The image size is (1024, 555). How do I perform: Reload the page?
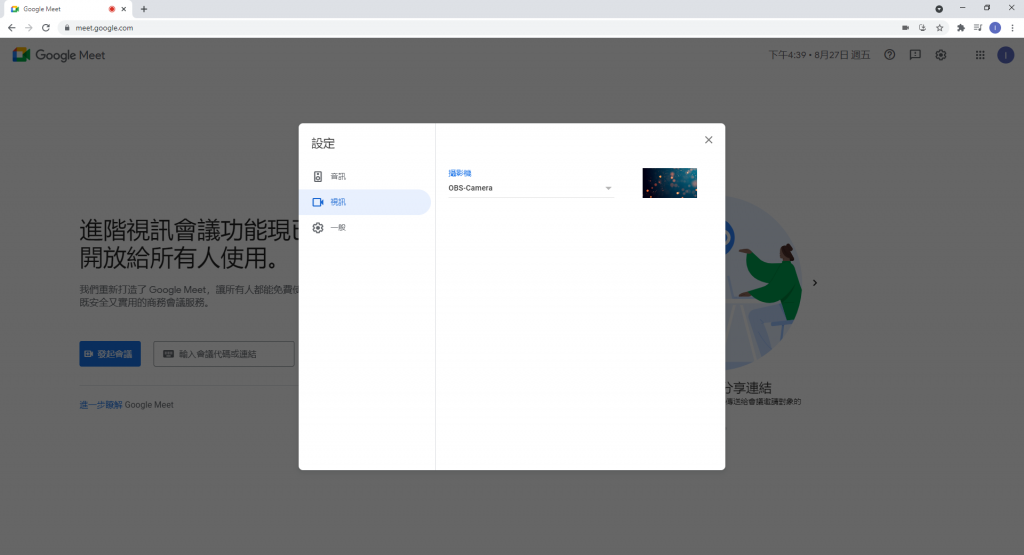point(46,27)
